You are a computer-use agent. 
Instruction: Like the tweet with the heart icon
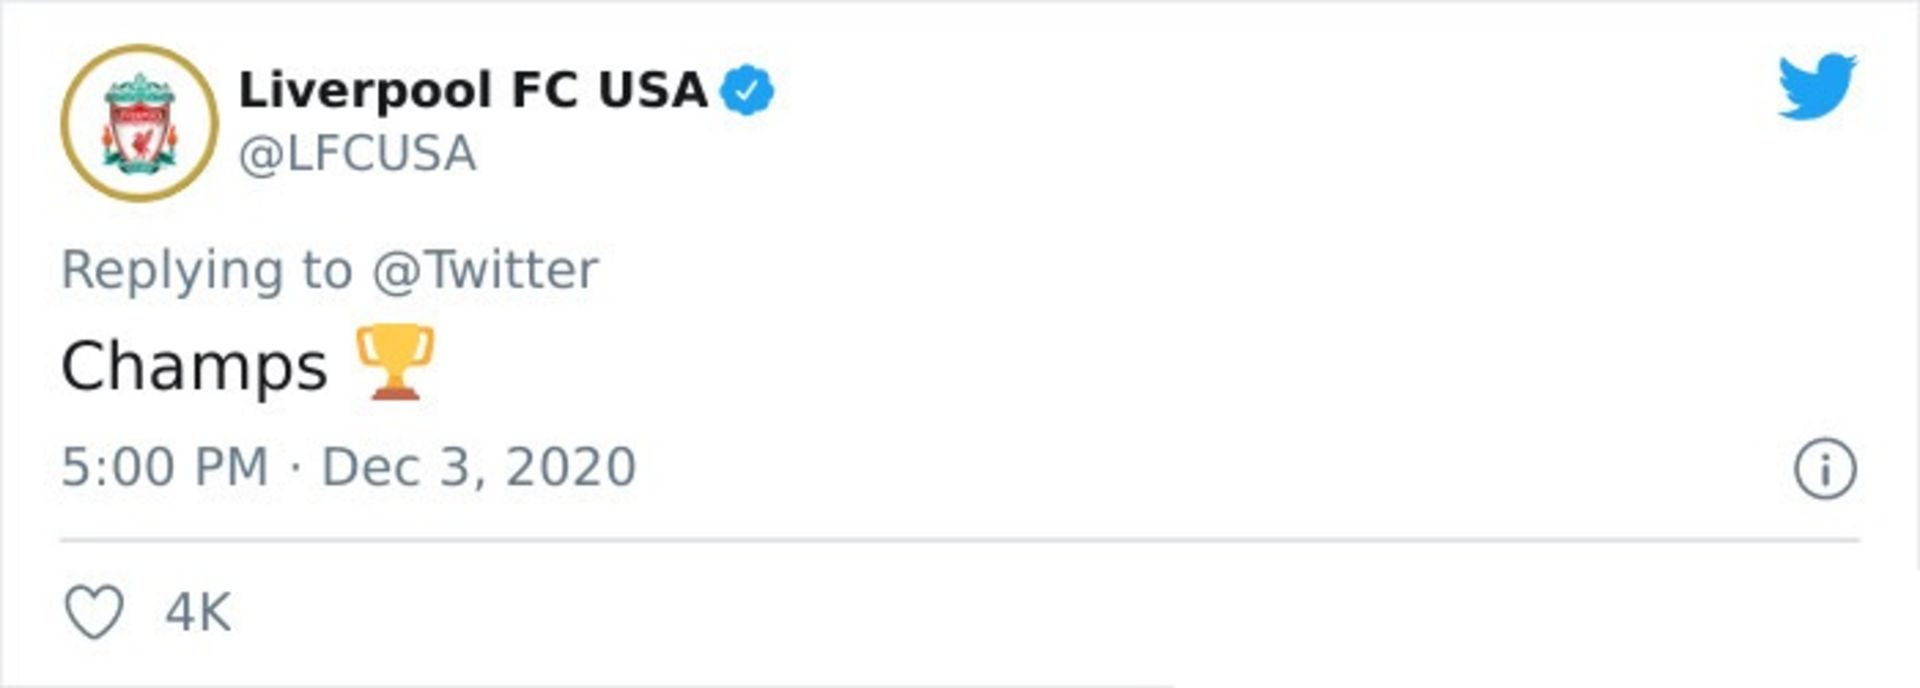pyautogui.click(x=95, y=611)
